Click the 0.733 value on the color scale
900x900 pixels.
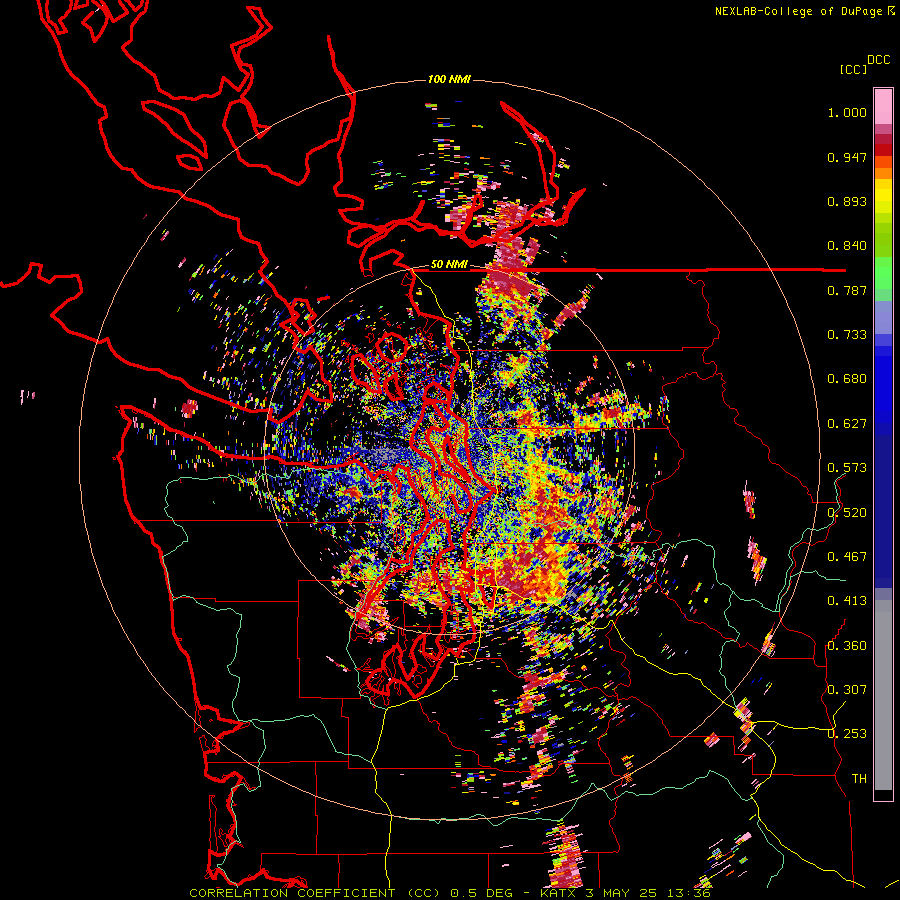tap(847, 335)
